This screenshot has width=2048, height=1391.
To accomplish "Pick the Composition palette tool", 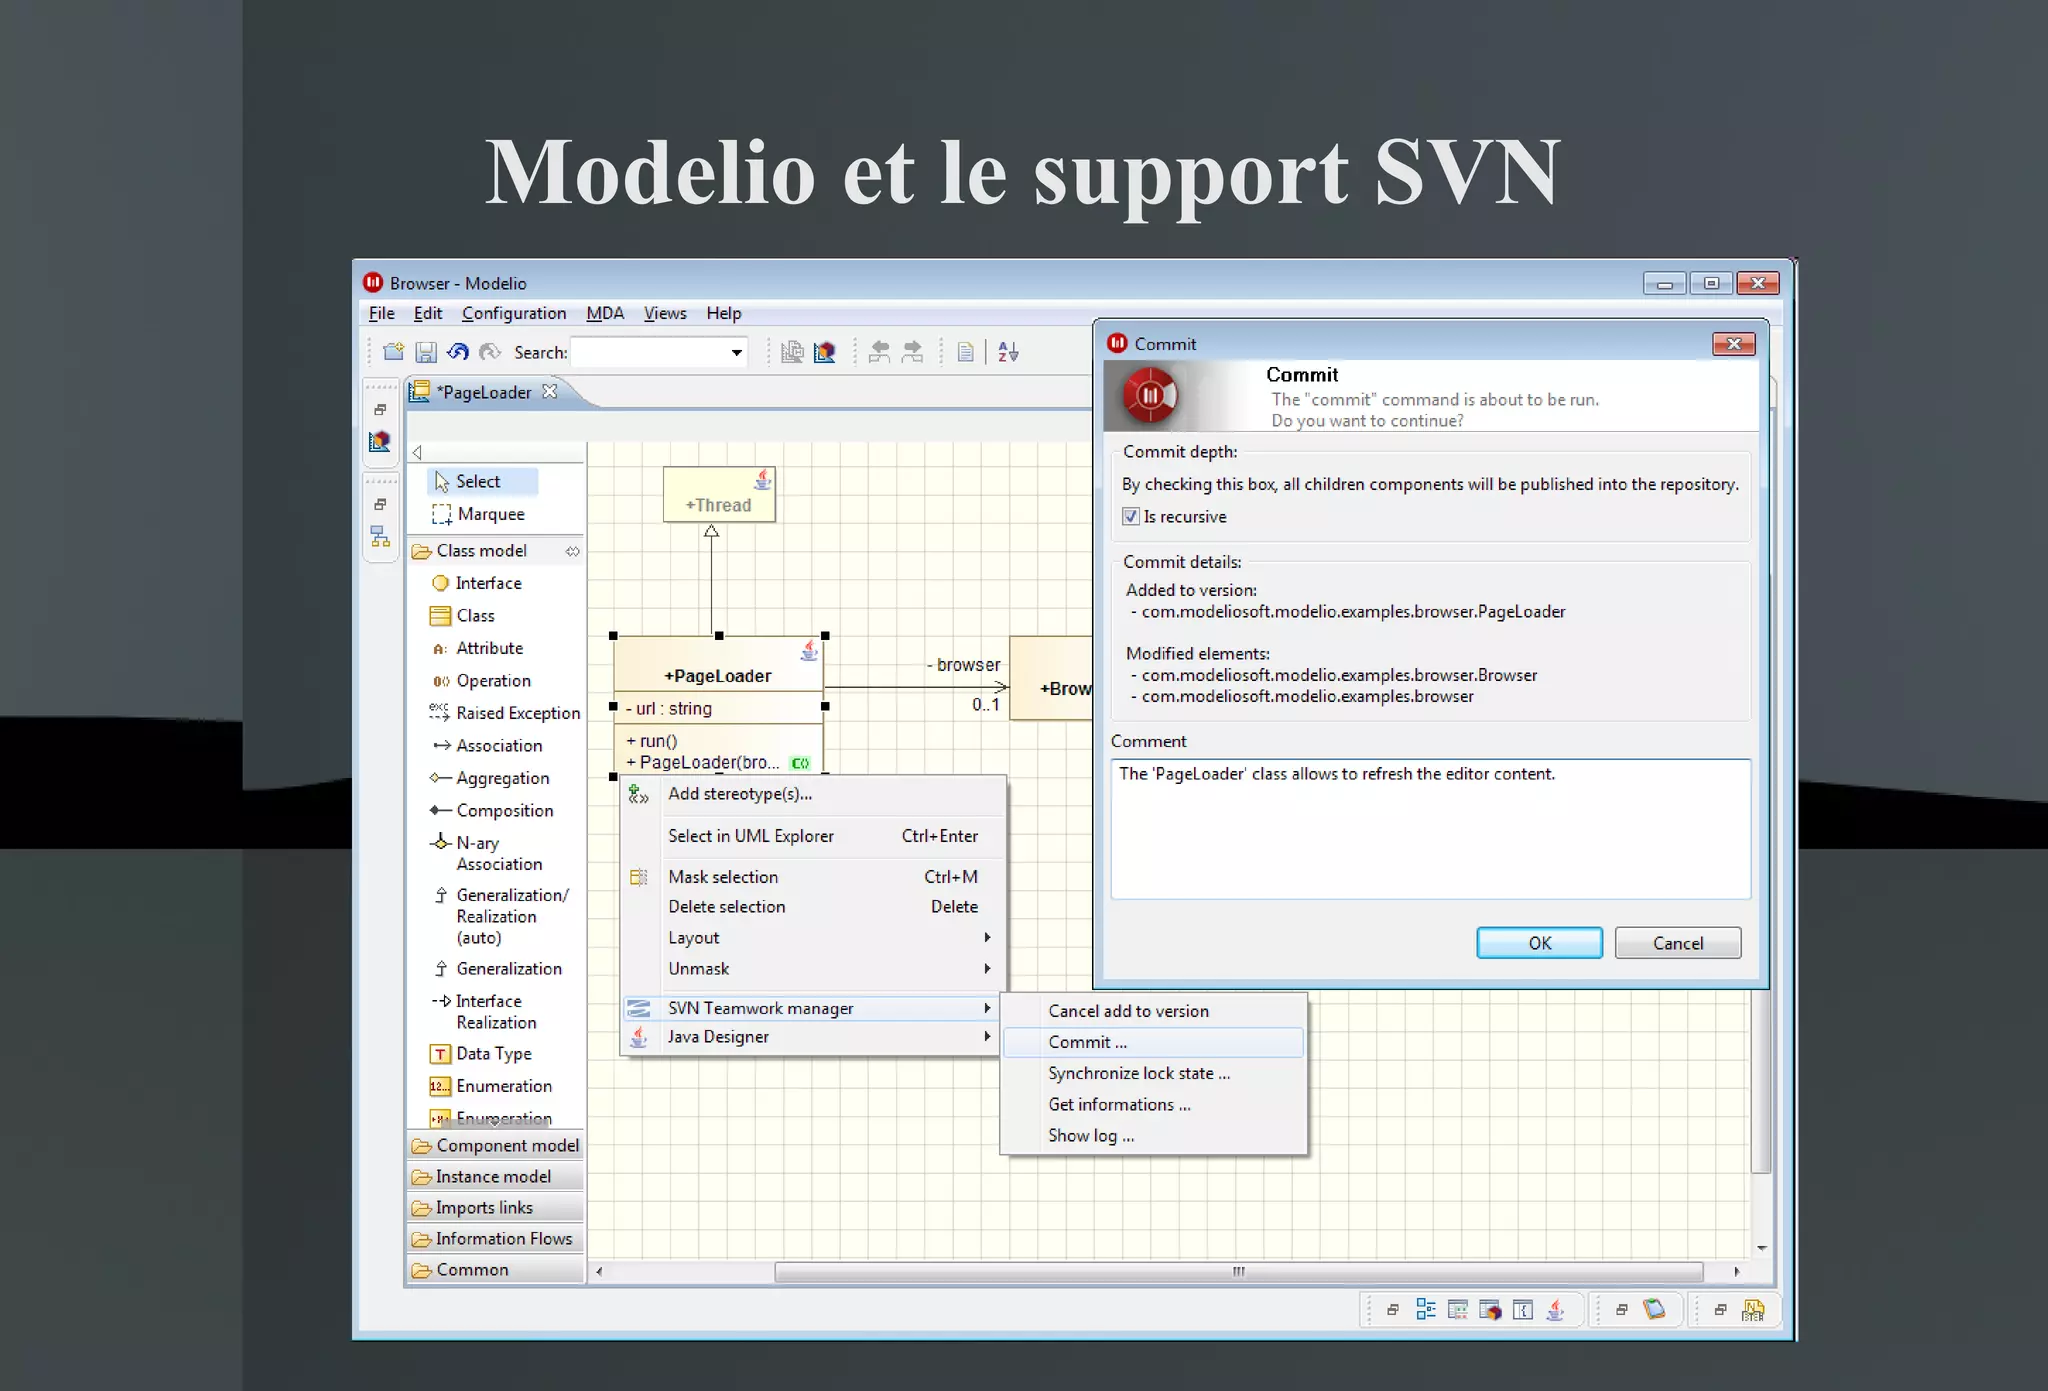I will tap(492, 811).
